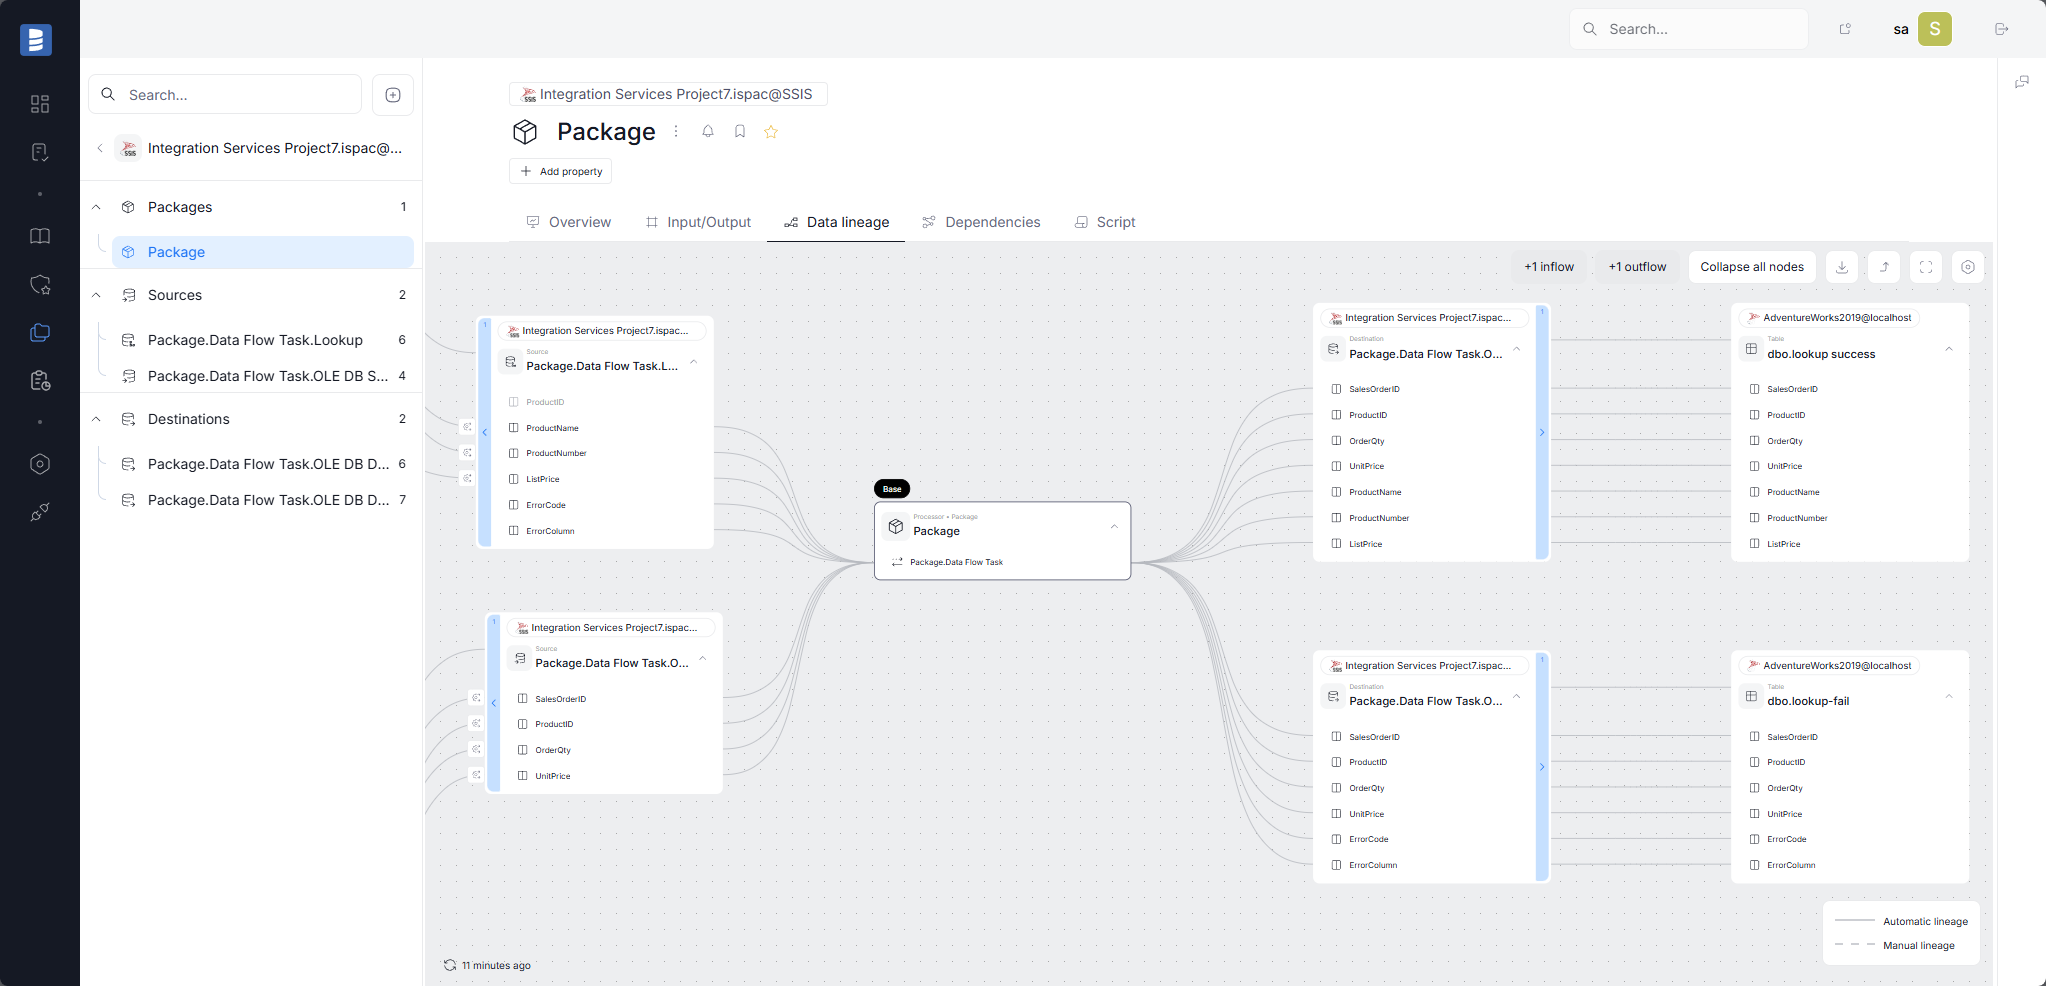Collapse the Sources section in the sidebar
The width and height of the screenshot is (2046, 986).
[96, 295]
